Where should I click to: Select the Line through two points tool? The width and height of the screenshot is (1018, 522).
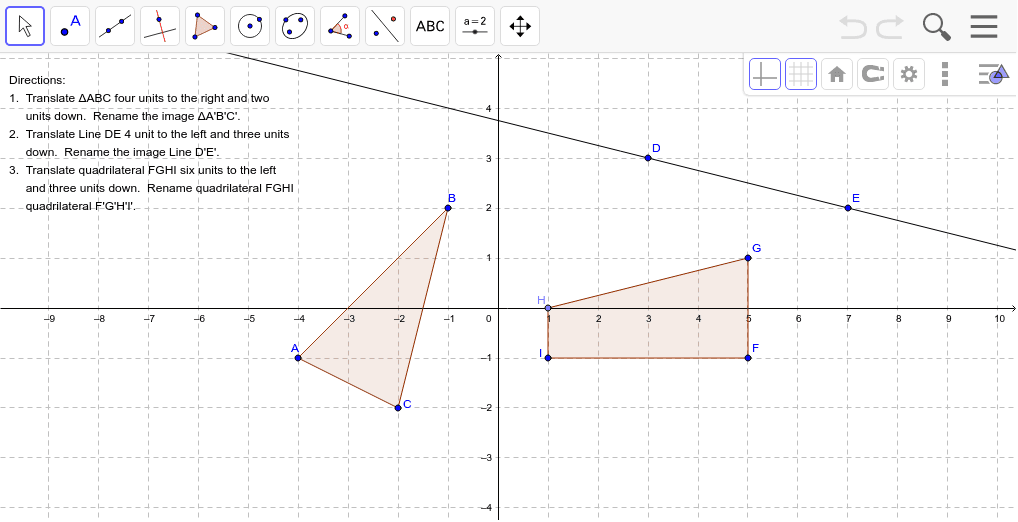pyautogui.click(x=114, y=26)
